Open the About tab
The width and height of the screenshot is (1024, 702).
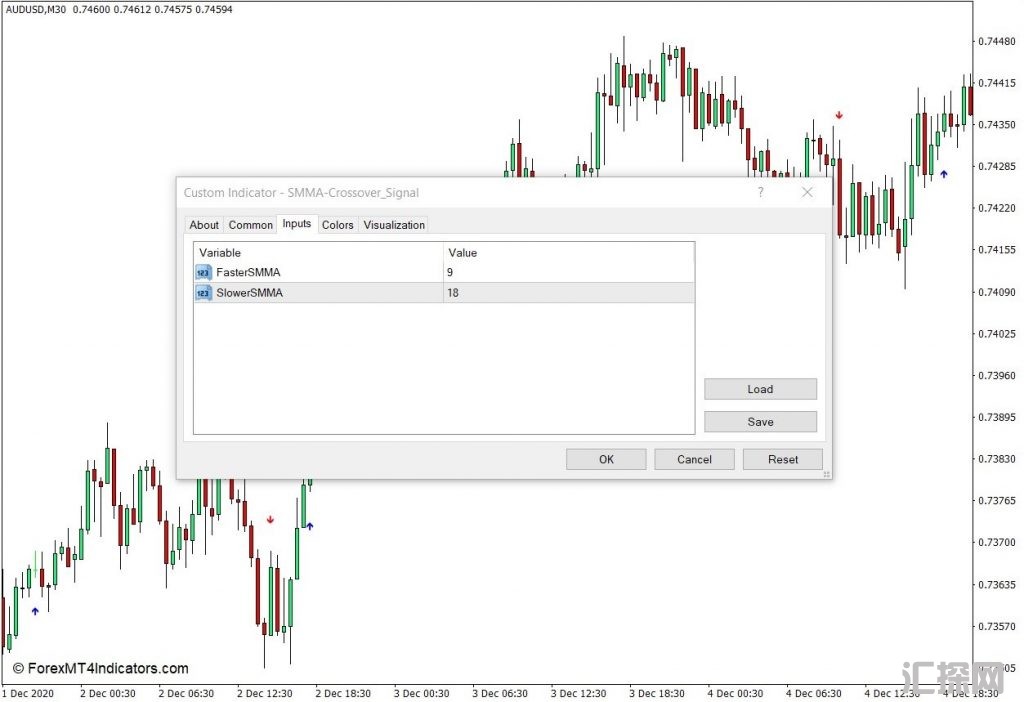204,225
